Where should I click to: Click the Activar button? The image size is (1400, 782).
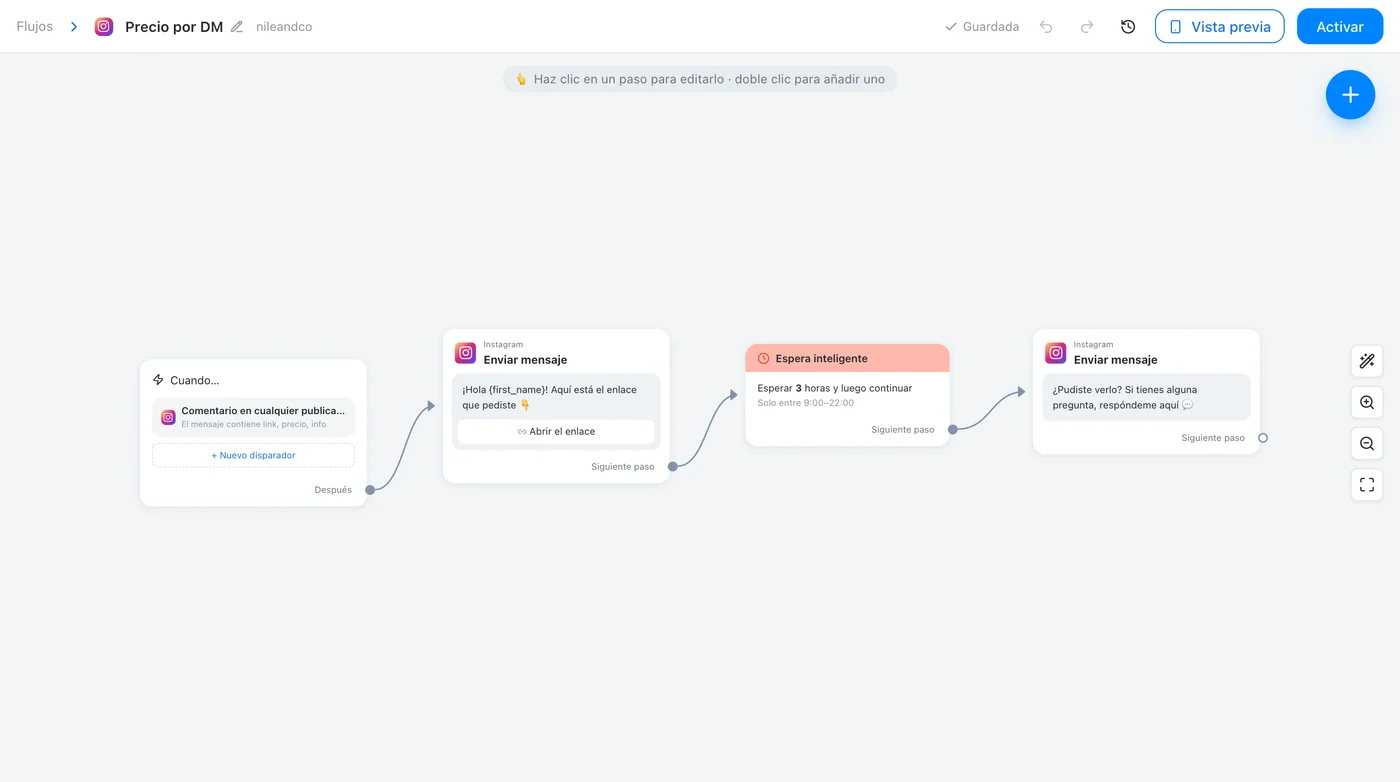pos(1340,27)
